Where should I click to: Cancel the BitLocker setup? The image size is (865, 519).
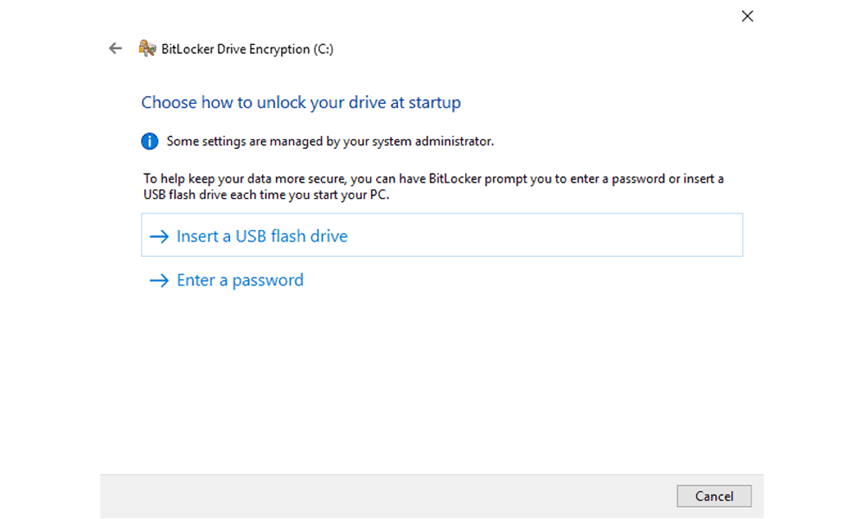pyautogui.click(x=714, y=496)
